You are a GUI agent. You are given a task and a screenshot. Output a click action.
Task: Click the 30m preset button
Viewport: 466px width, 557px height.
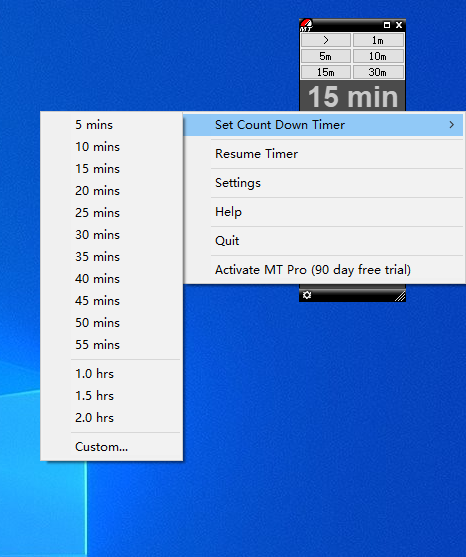378,72
